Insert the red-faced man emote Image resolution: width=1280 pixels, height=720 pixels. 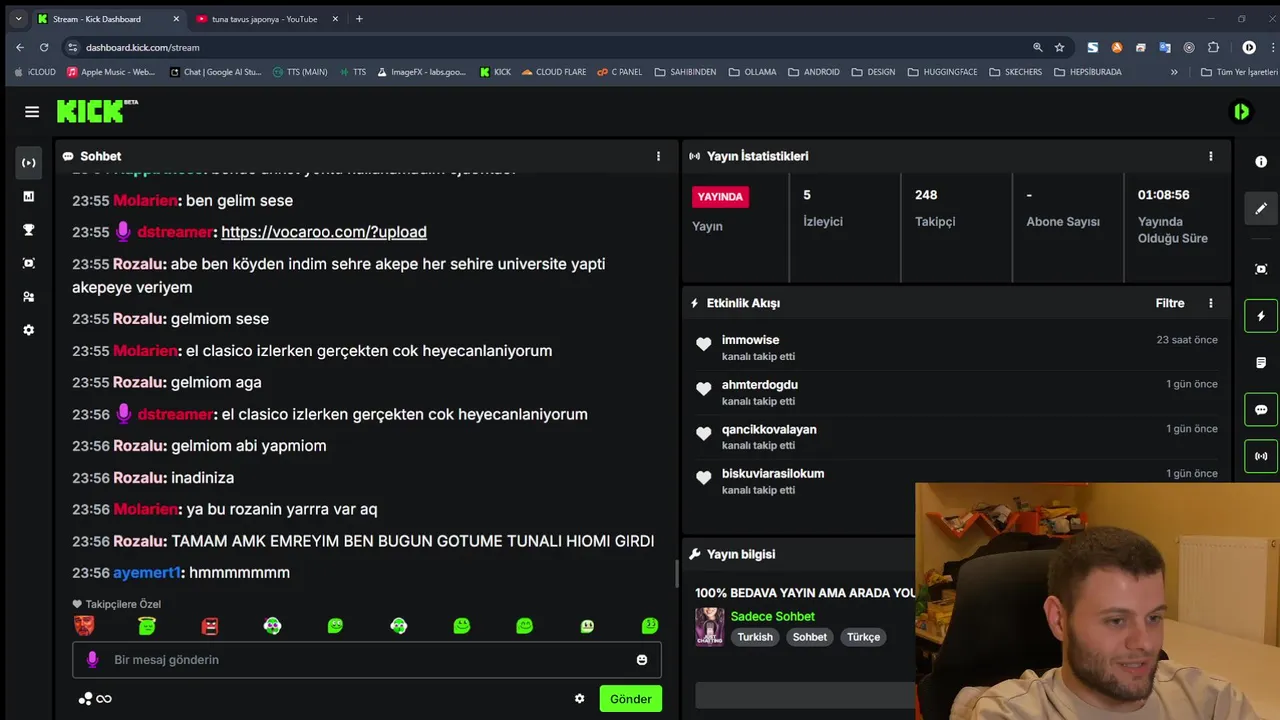84,626
